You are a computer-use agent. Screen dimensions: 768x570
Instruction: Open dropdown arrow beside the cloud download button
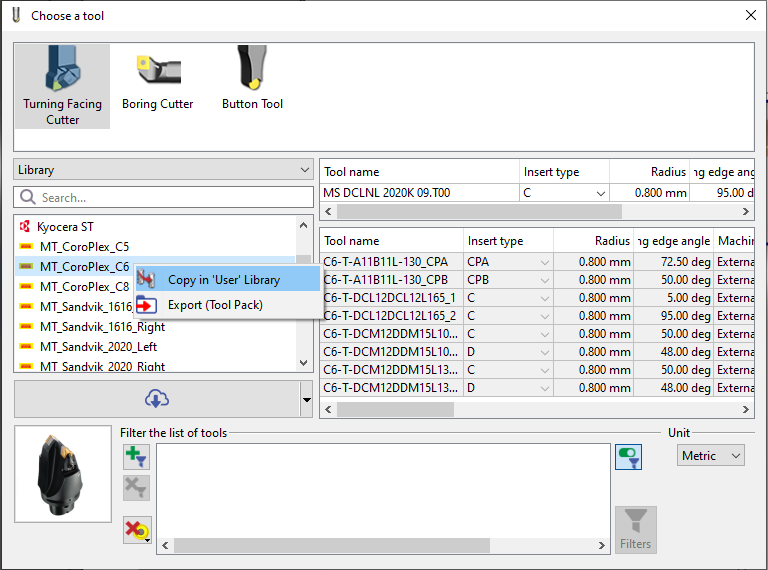click(x=306, y=400)
